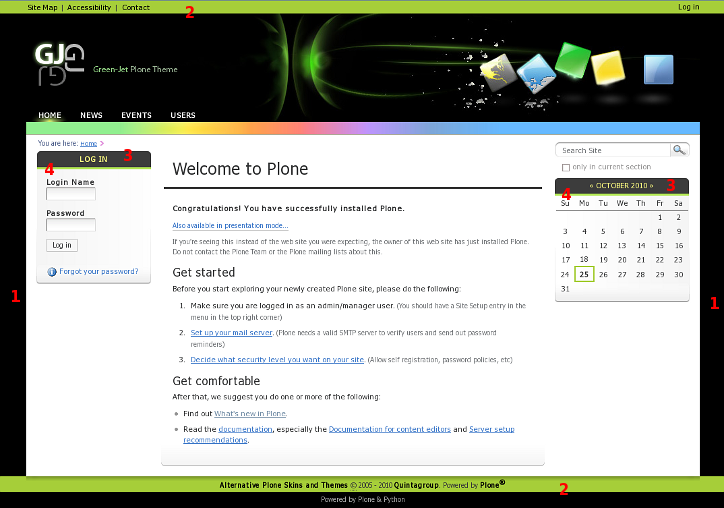The image size is (724, 508).
Task: Click the OCTOBER 2010 calendar header
Action: (621, 186)
